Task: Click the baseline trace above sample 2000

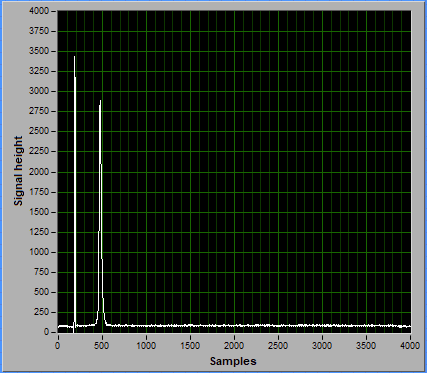Action: pos(234,326)
